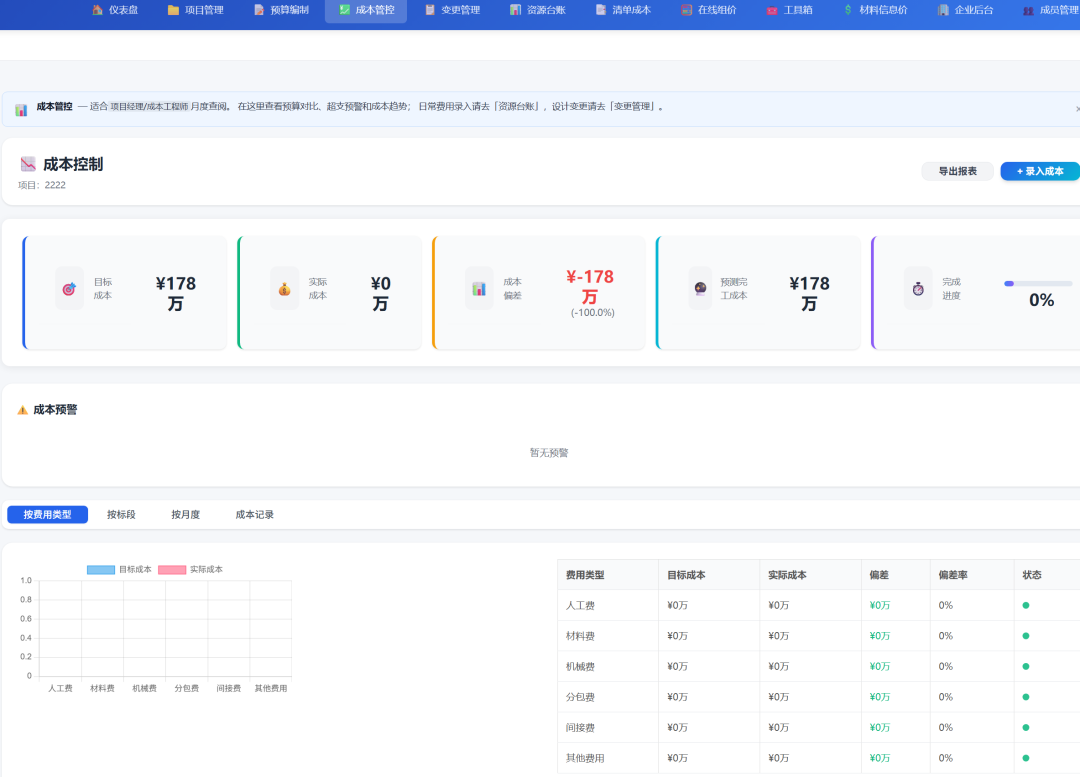The height and width of the screenshot is (777, 1080).
Task: Click the 实际成本 money bag icon
Action: [284, 289]
